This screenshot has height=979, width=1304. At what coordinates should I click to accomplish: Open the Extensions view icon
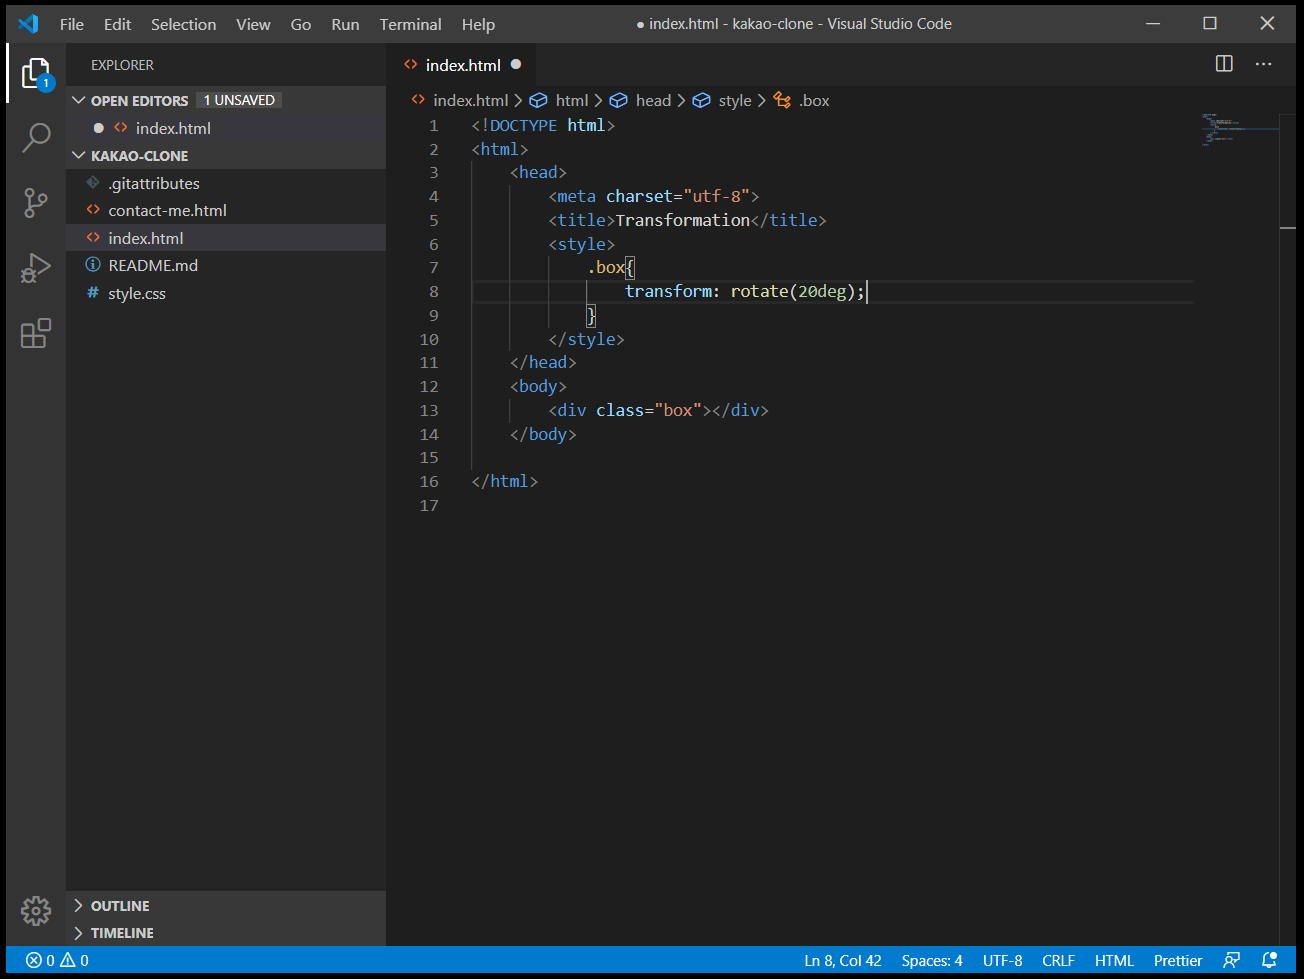pos(36,333)
